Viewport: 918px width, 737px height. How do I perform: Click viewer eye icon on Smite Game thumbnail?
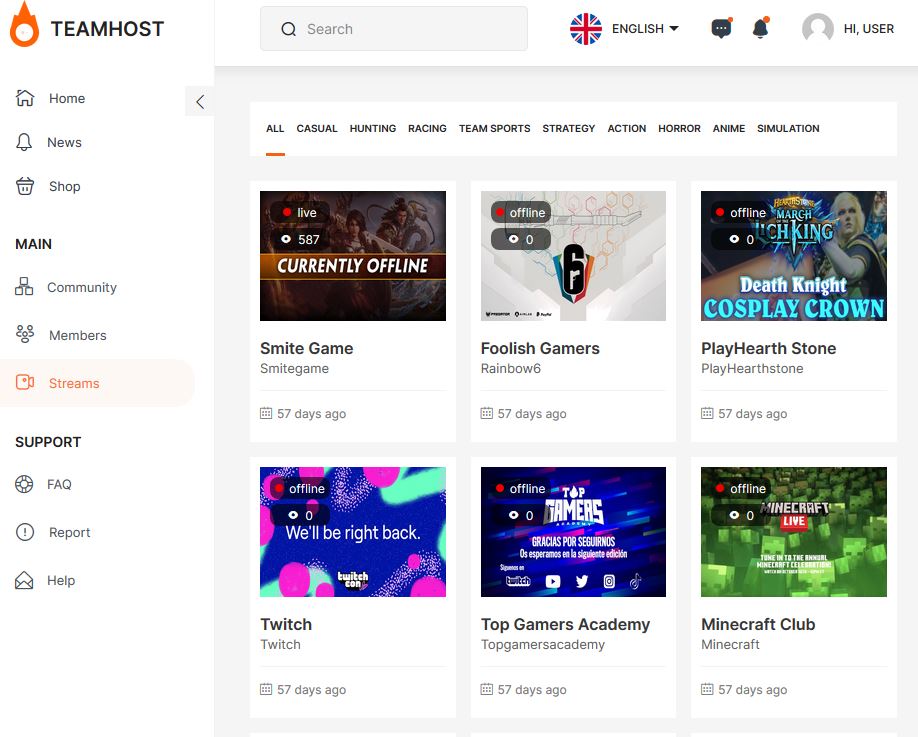coord(286,239)
